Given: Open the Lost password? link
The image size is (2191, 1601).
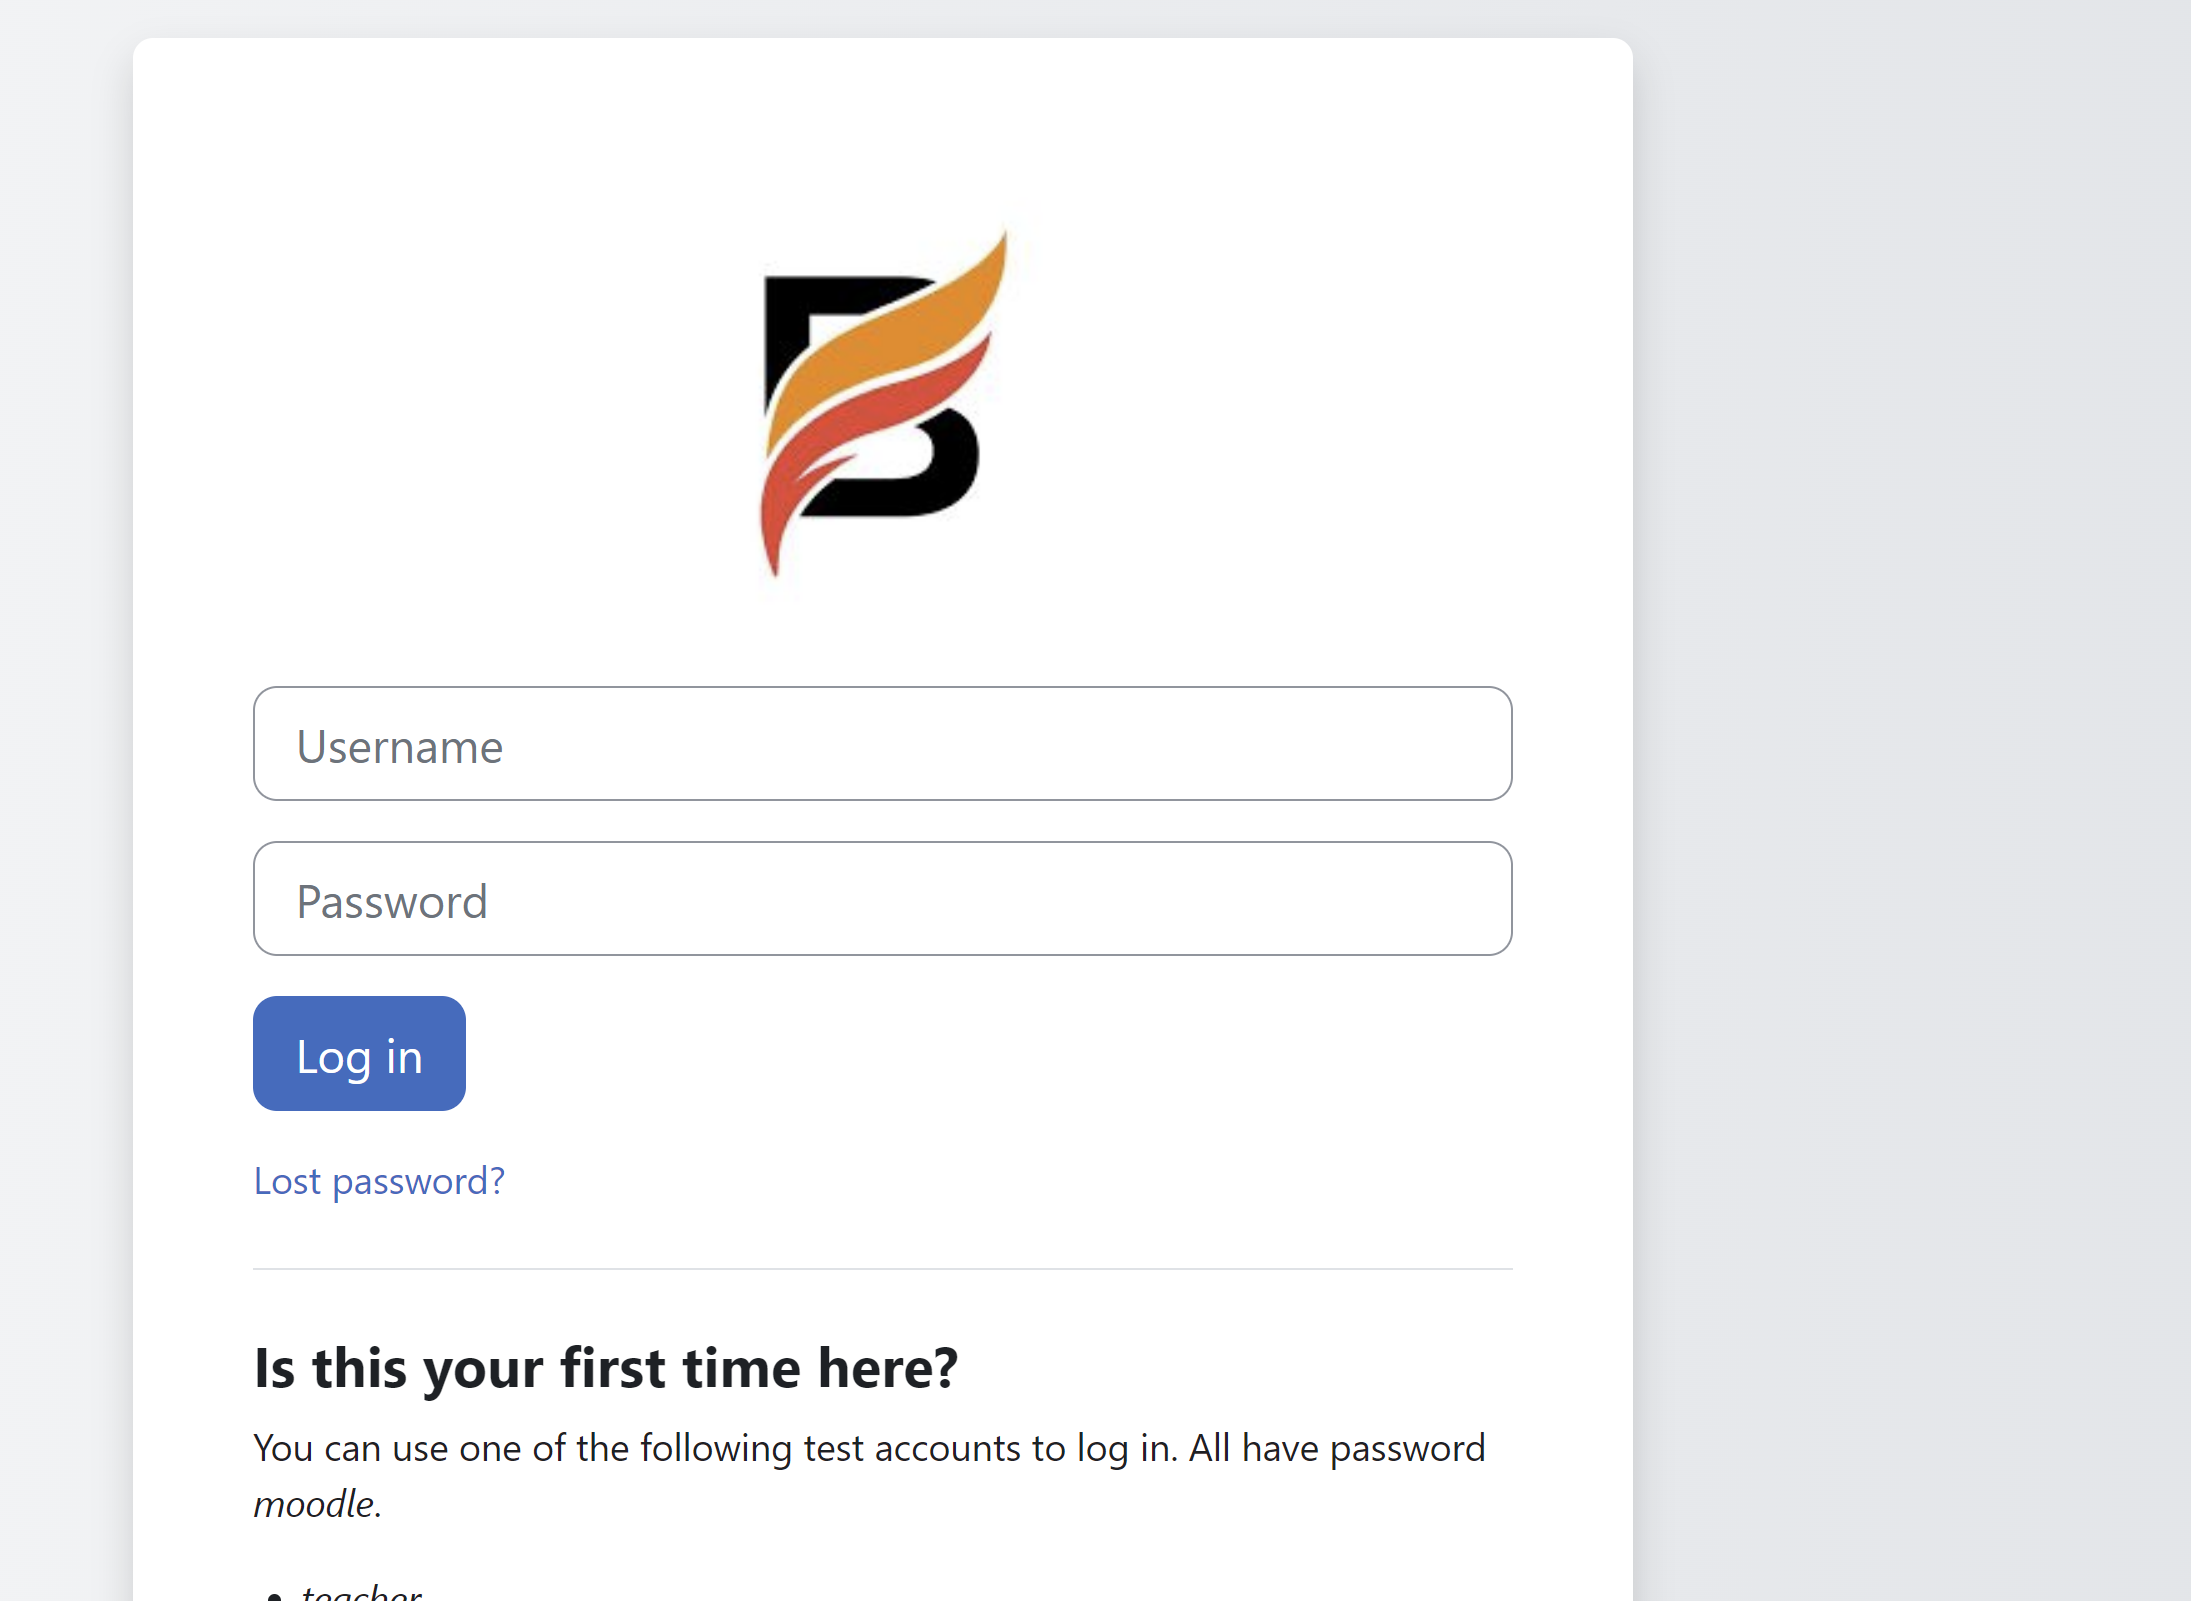Looking at the screenshot, I should click(379, 1182).
